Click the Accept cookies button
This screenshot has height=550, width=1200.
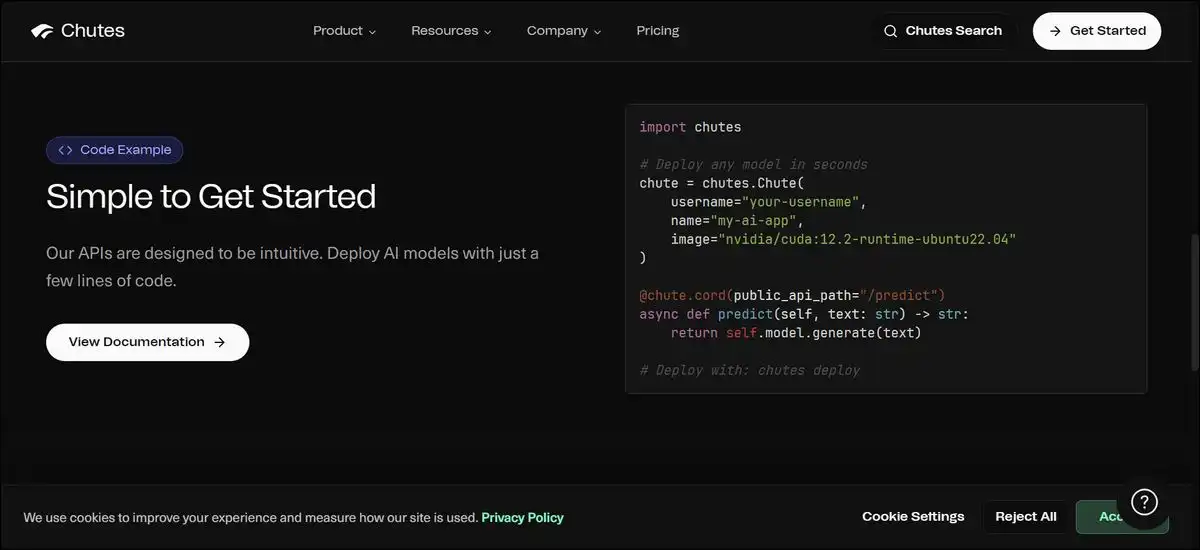(x=1121, y=517)
